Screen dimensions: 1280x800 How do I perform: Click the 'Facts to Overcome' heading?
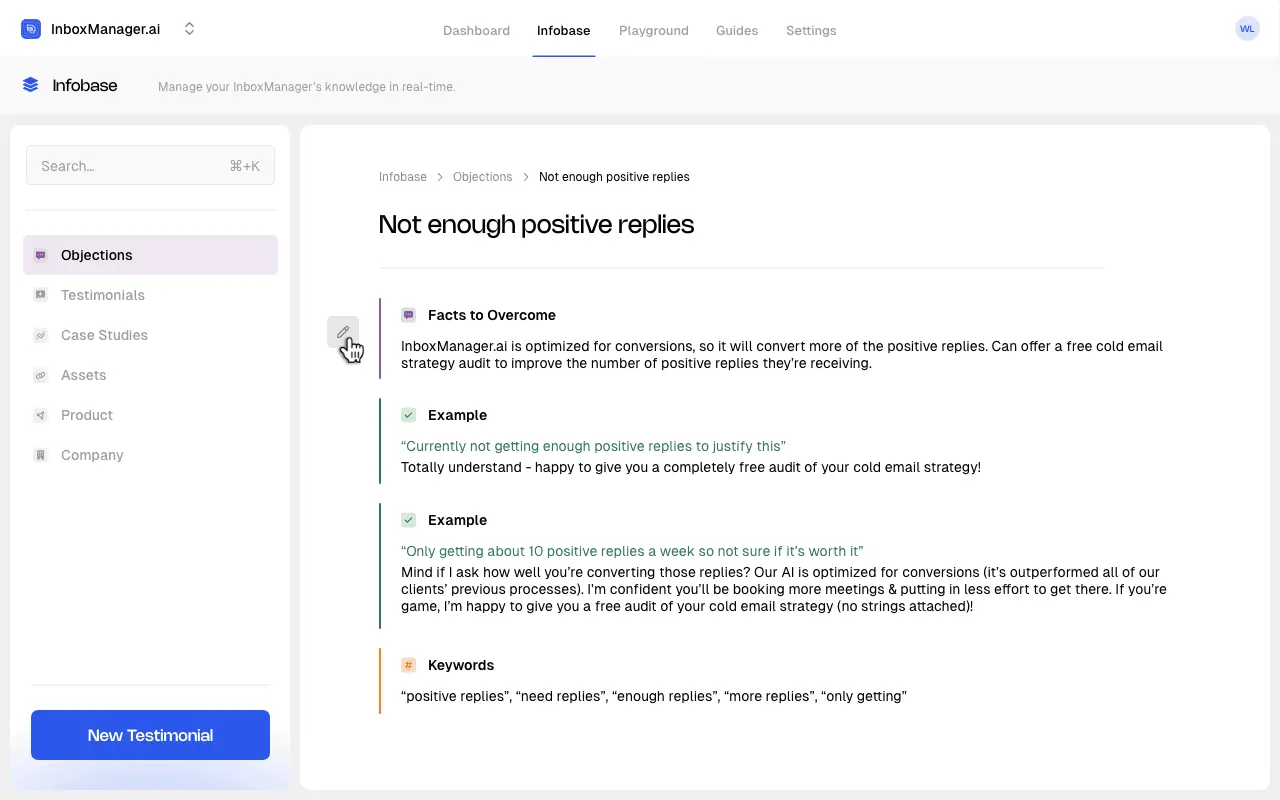(x=492, y=315)
